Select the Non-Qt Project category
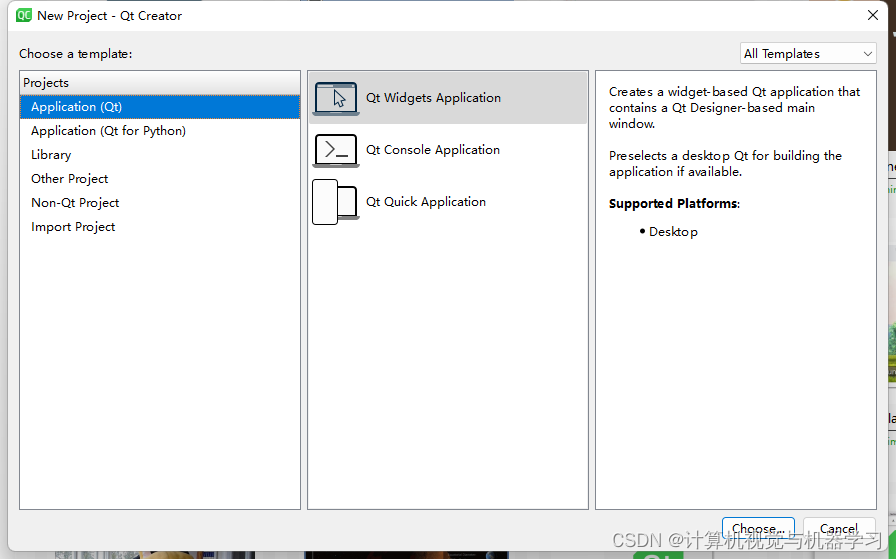The image size is (896, 559). coord(160,203)
